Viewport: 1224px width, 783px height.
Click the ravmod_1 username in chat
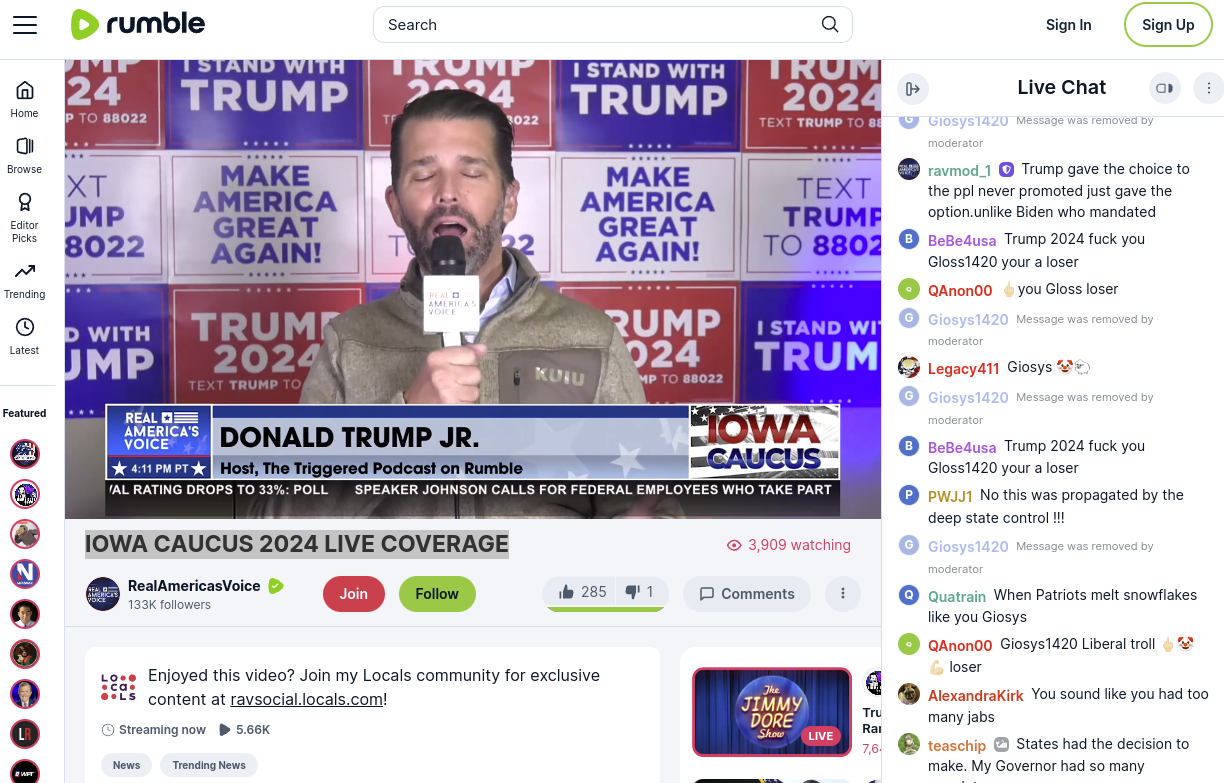point(959,171)
